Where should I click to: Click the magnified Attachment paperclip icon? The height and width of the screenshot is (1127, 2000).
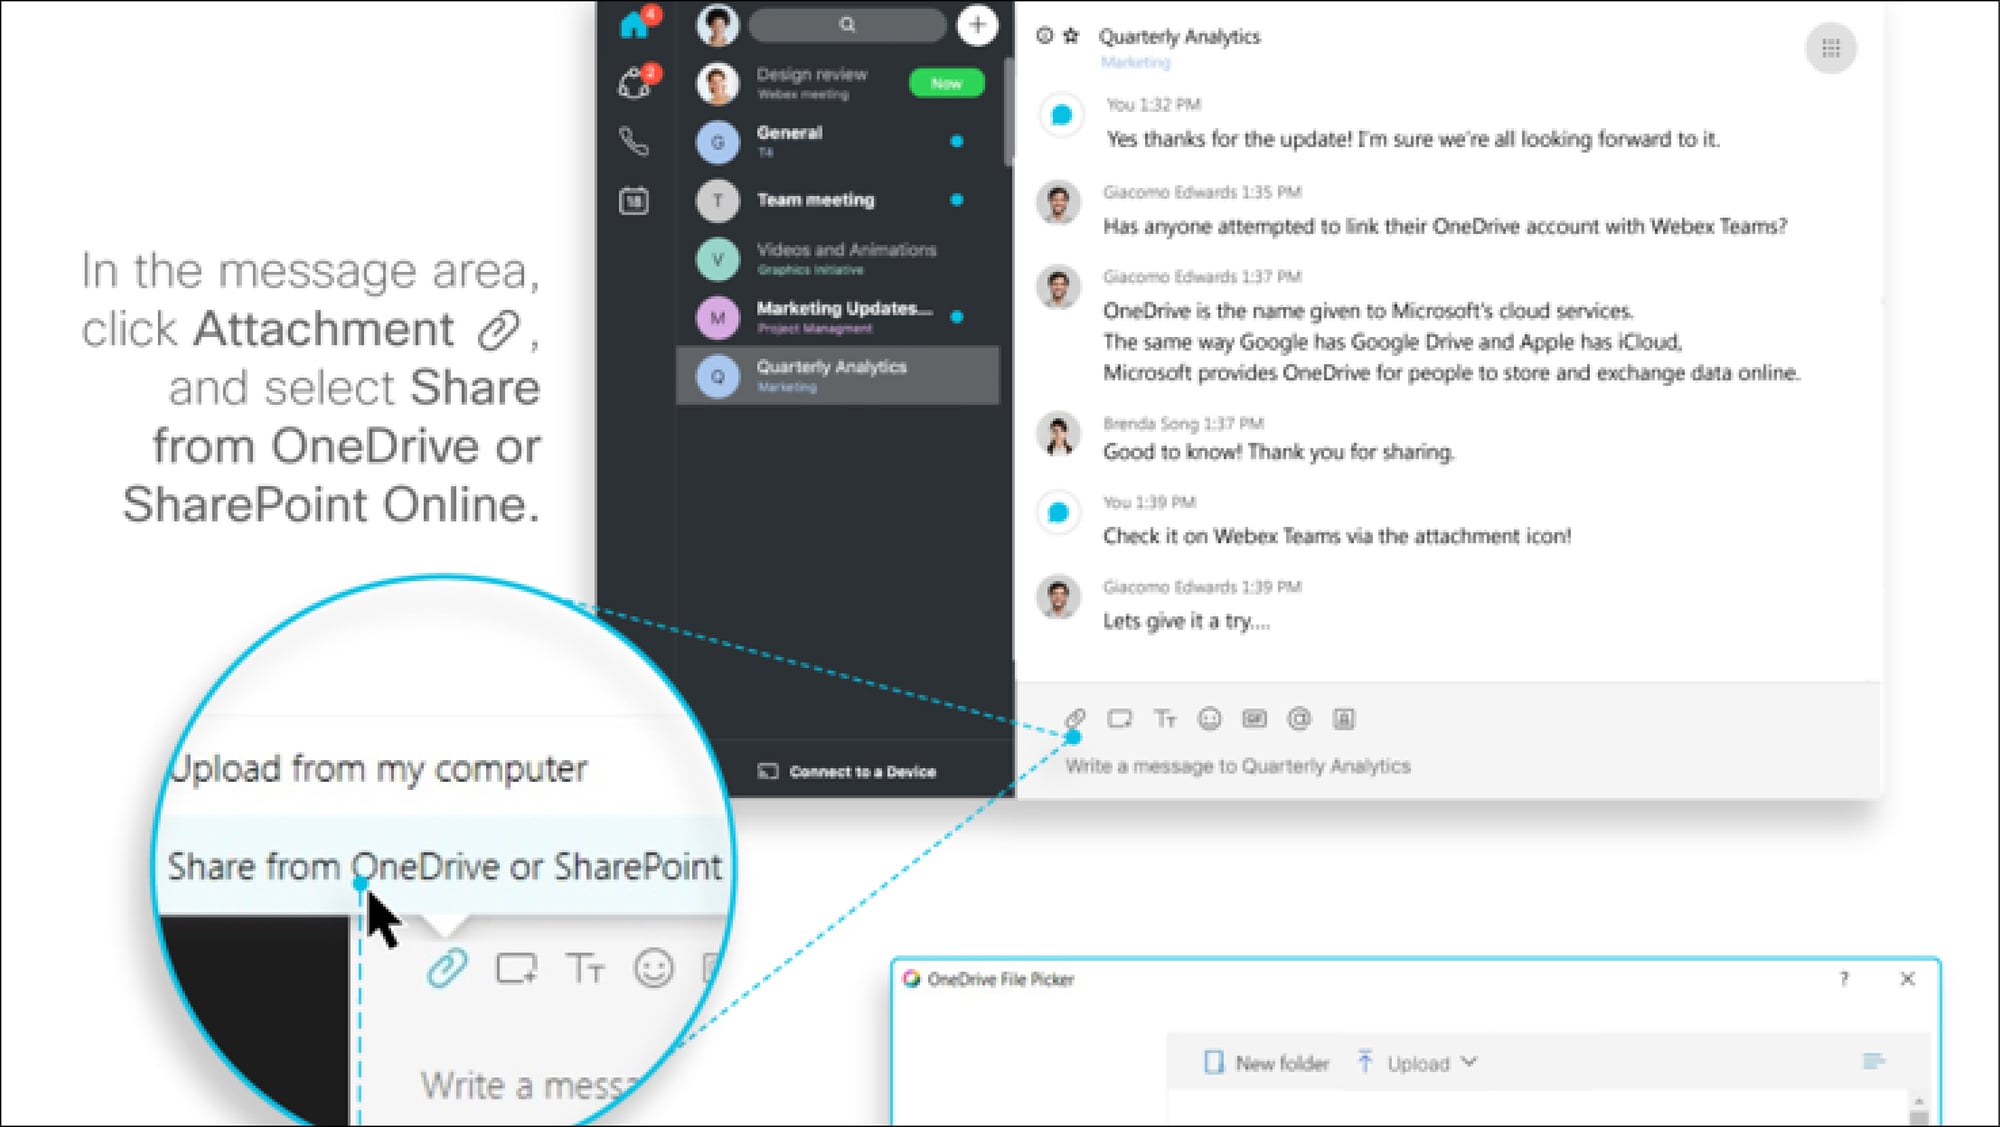pos(447,968)
